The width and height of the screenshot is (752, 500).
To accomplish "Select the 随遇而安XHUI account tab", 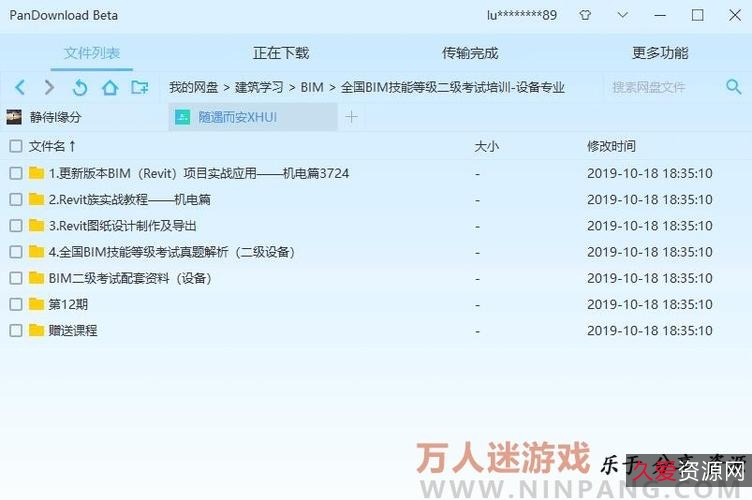I will click(x=253, y=117).
